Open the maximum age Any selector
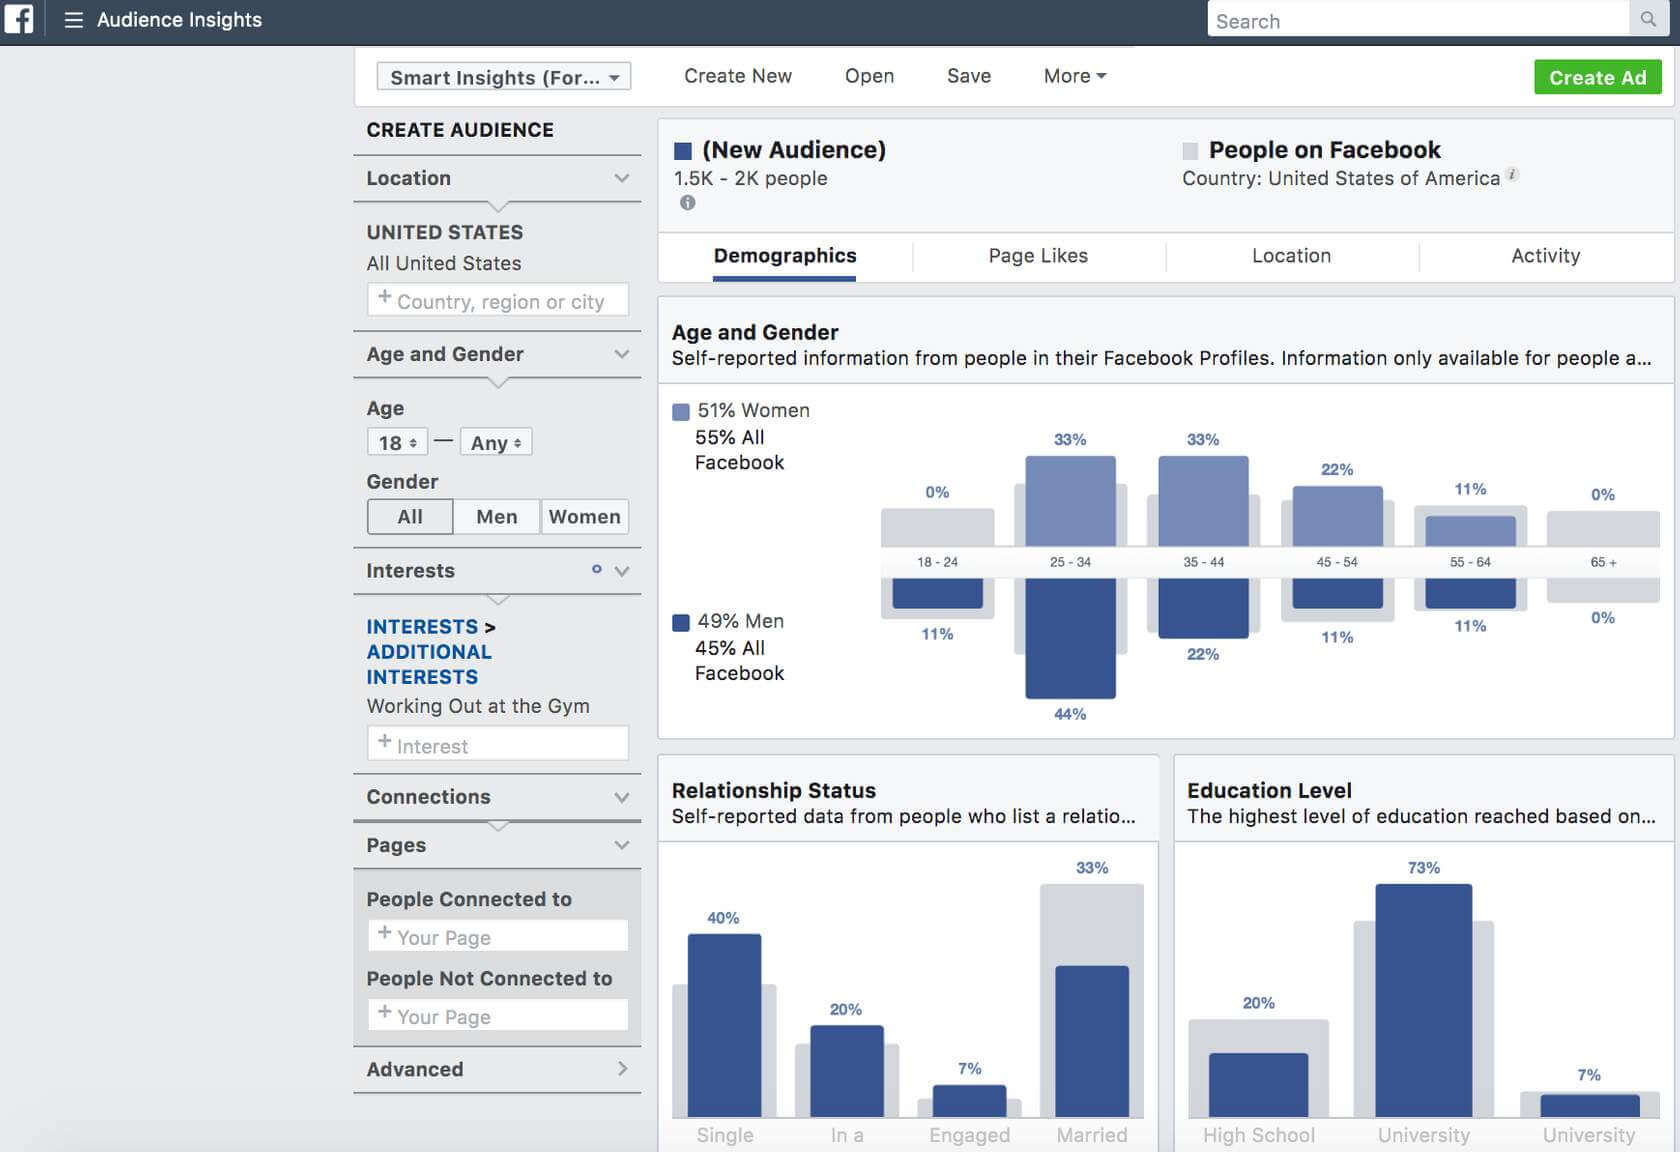1680x1152 pixels. click(x=496, y=442)
